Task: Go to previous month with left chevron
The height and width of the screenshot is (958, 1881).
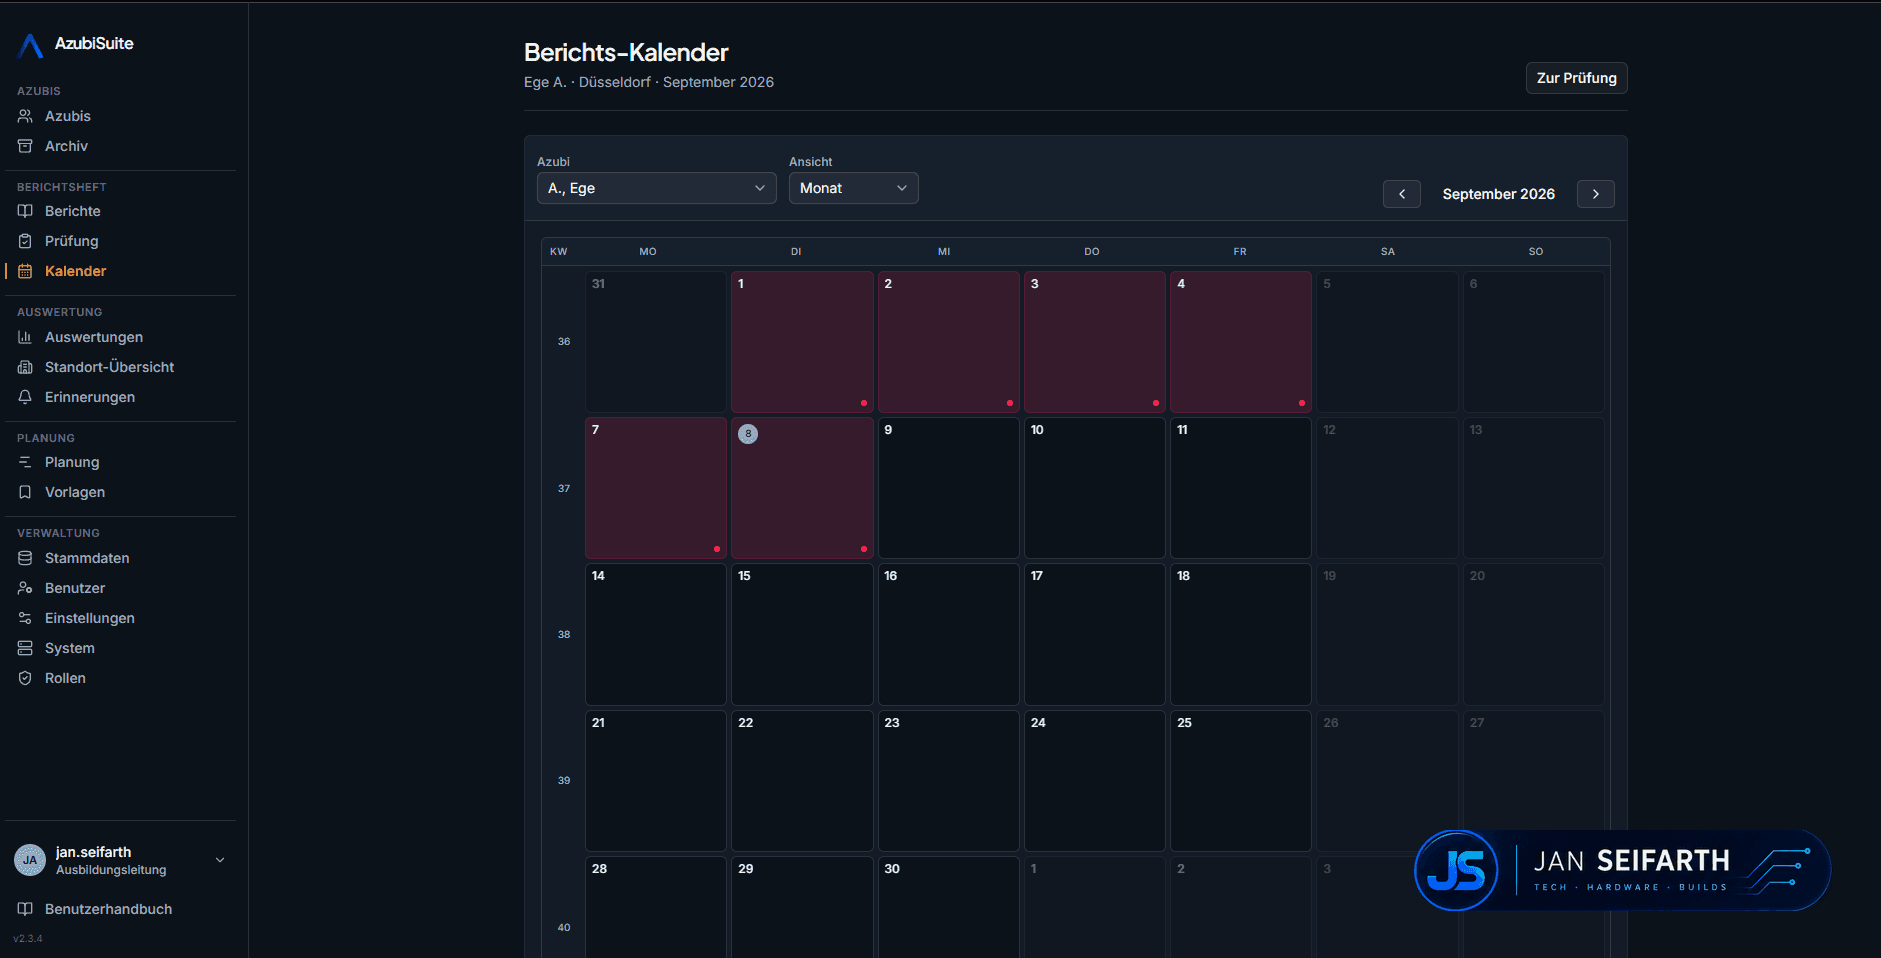Action: point(1402,194)
